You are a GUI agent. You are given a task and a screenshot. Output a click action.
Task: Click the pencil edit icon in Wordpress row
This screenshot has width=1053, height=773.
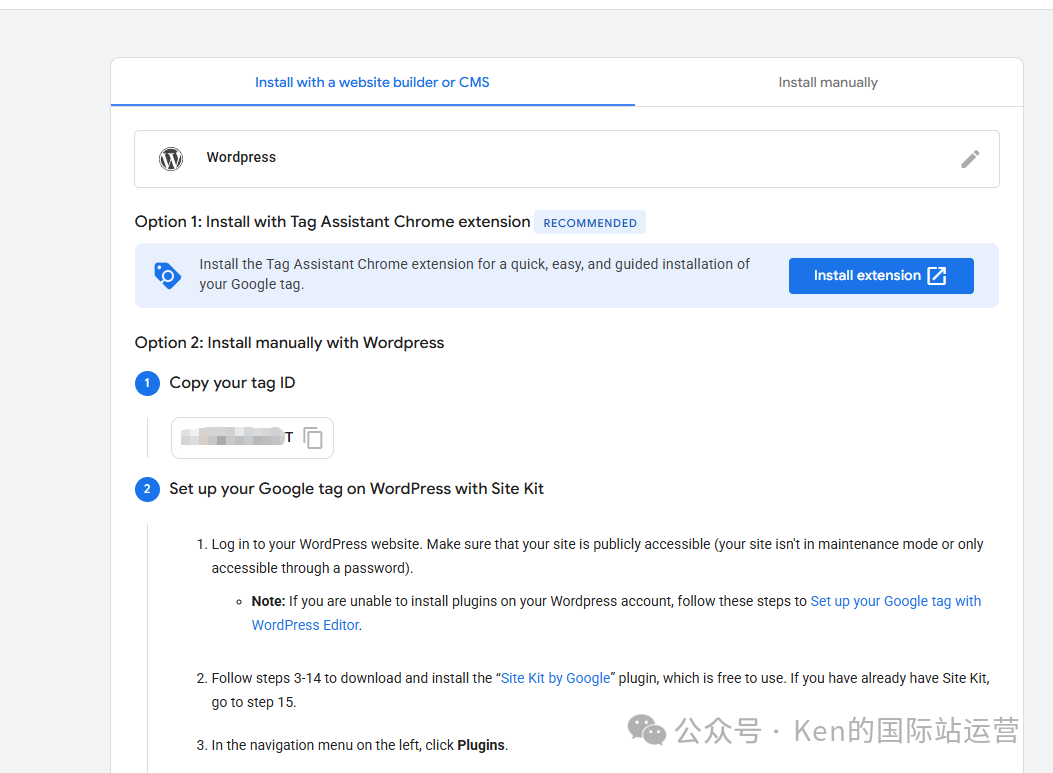970,159
